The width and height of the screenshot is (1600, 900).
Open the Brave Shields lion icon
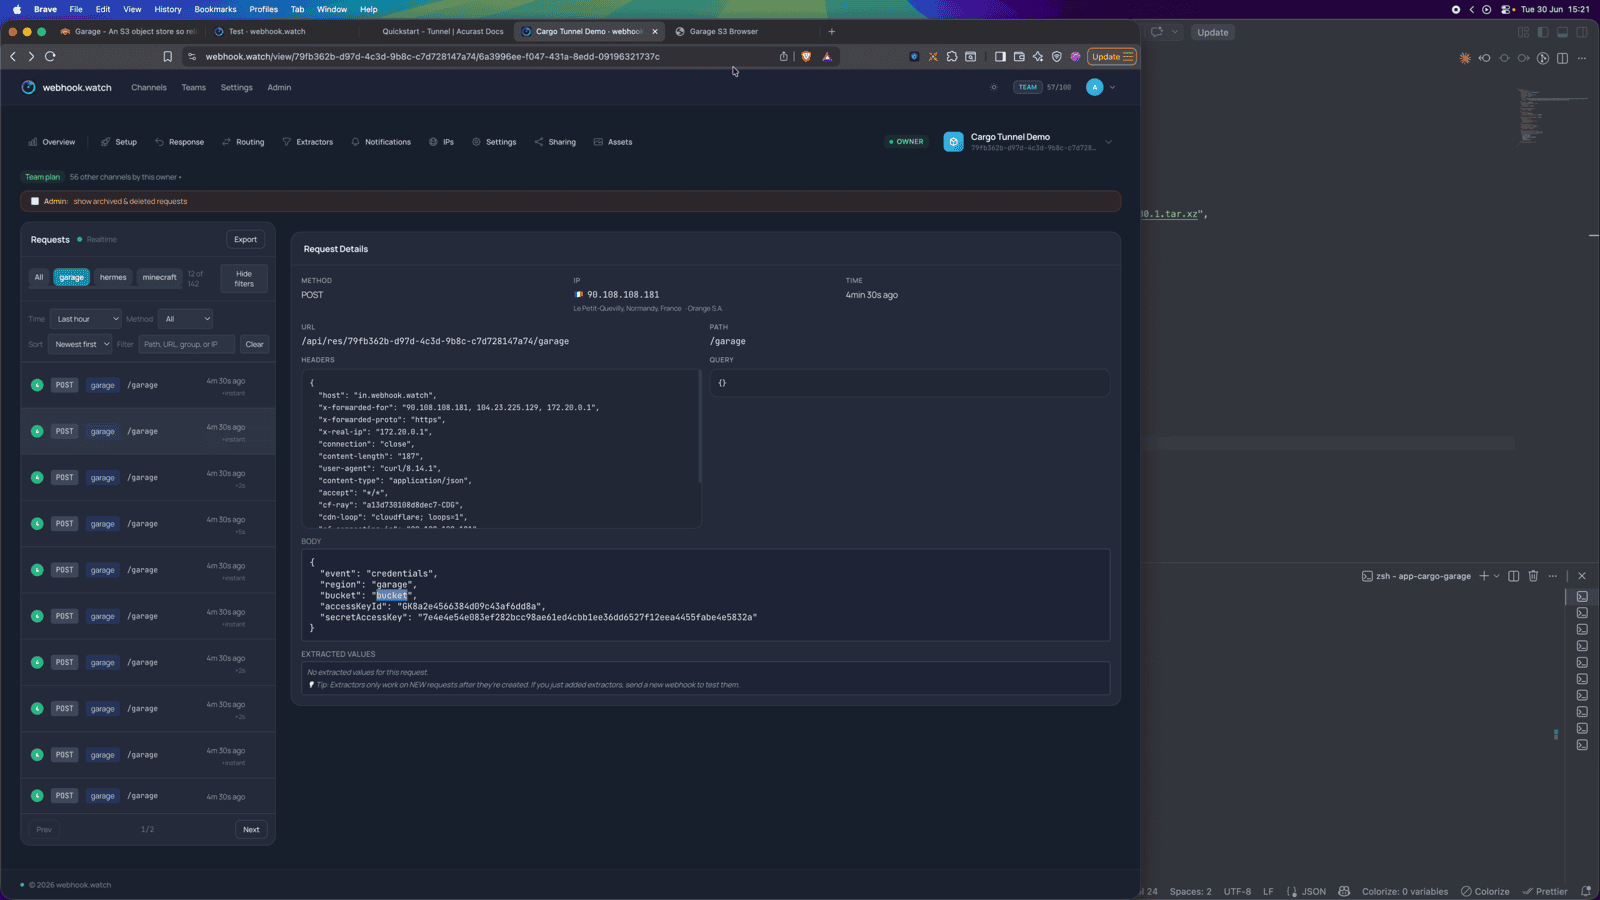(807, 57)
